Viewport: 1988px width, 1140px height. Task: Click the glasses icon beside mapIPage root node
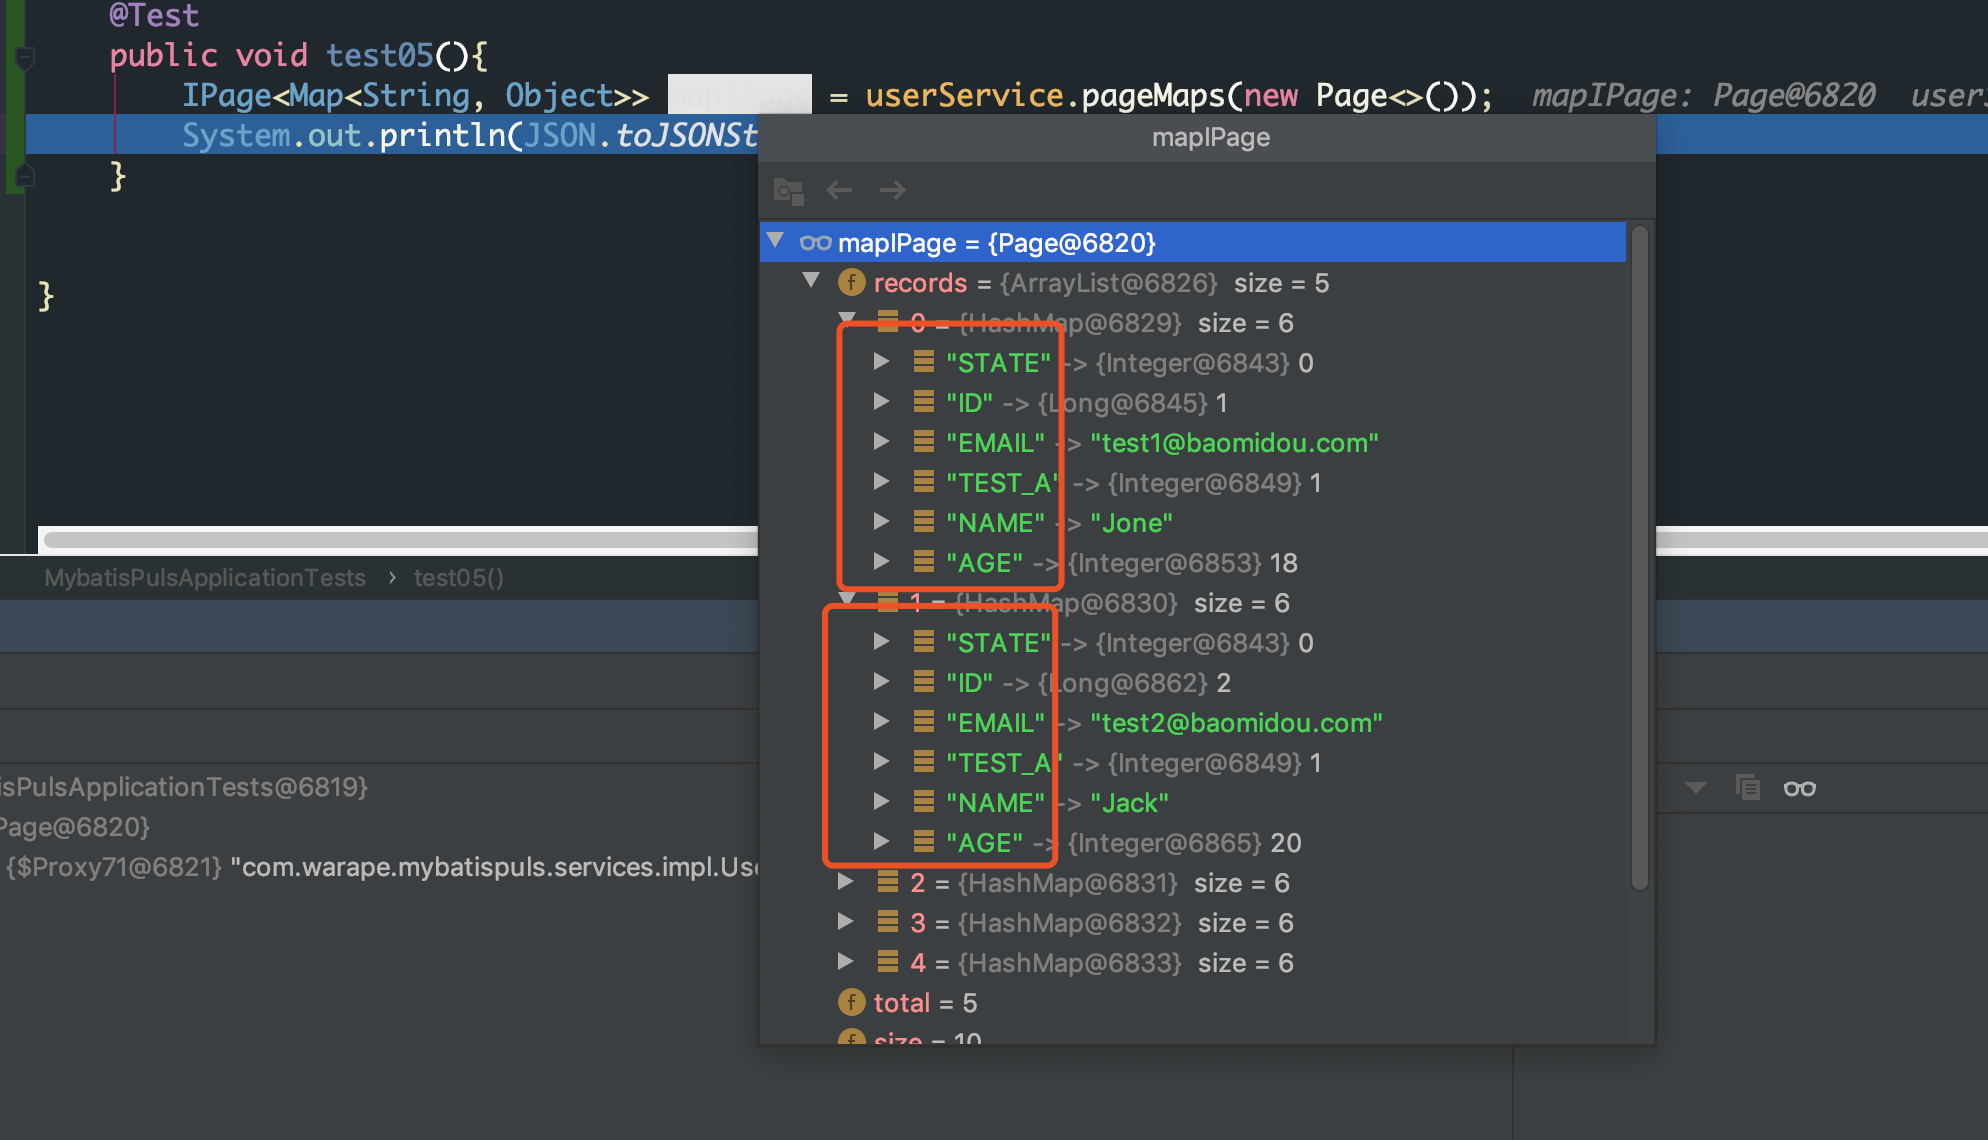815,243
